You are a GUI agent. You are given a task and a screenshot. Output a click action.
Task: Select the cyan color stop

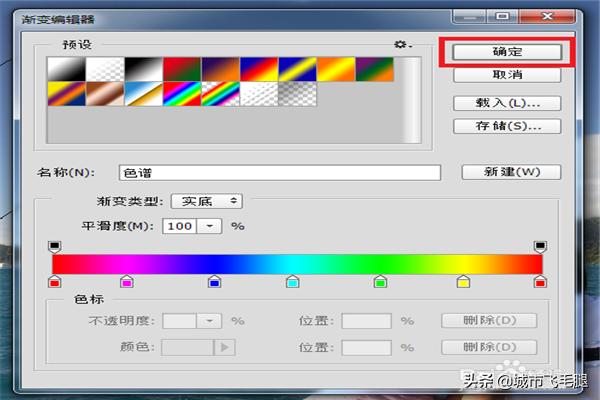(x=293, y=281)
